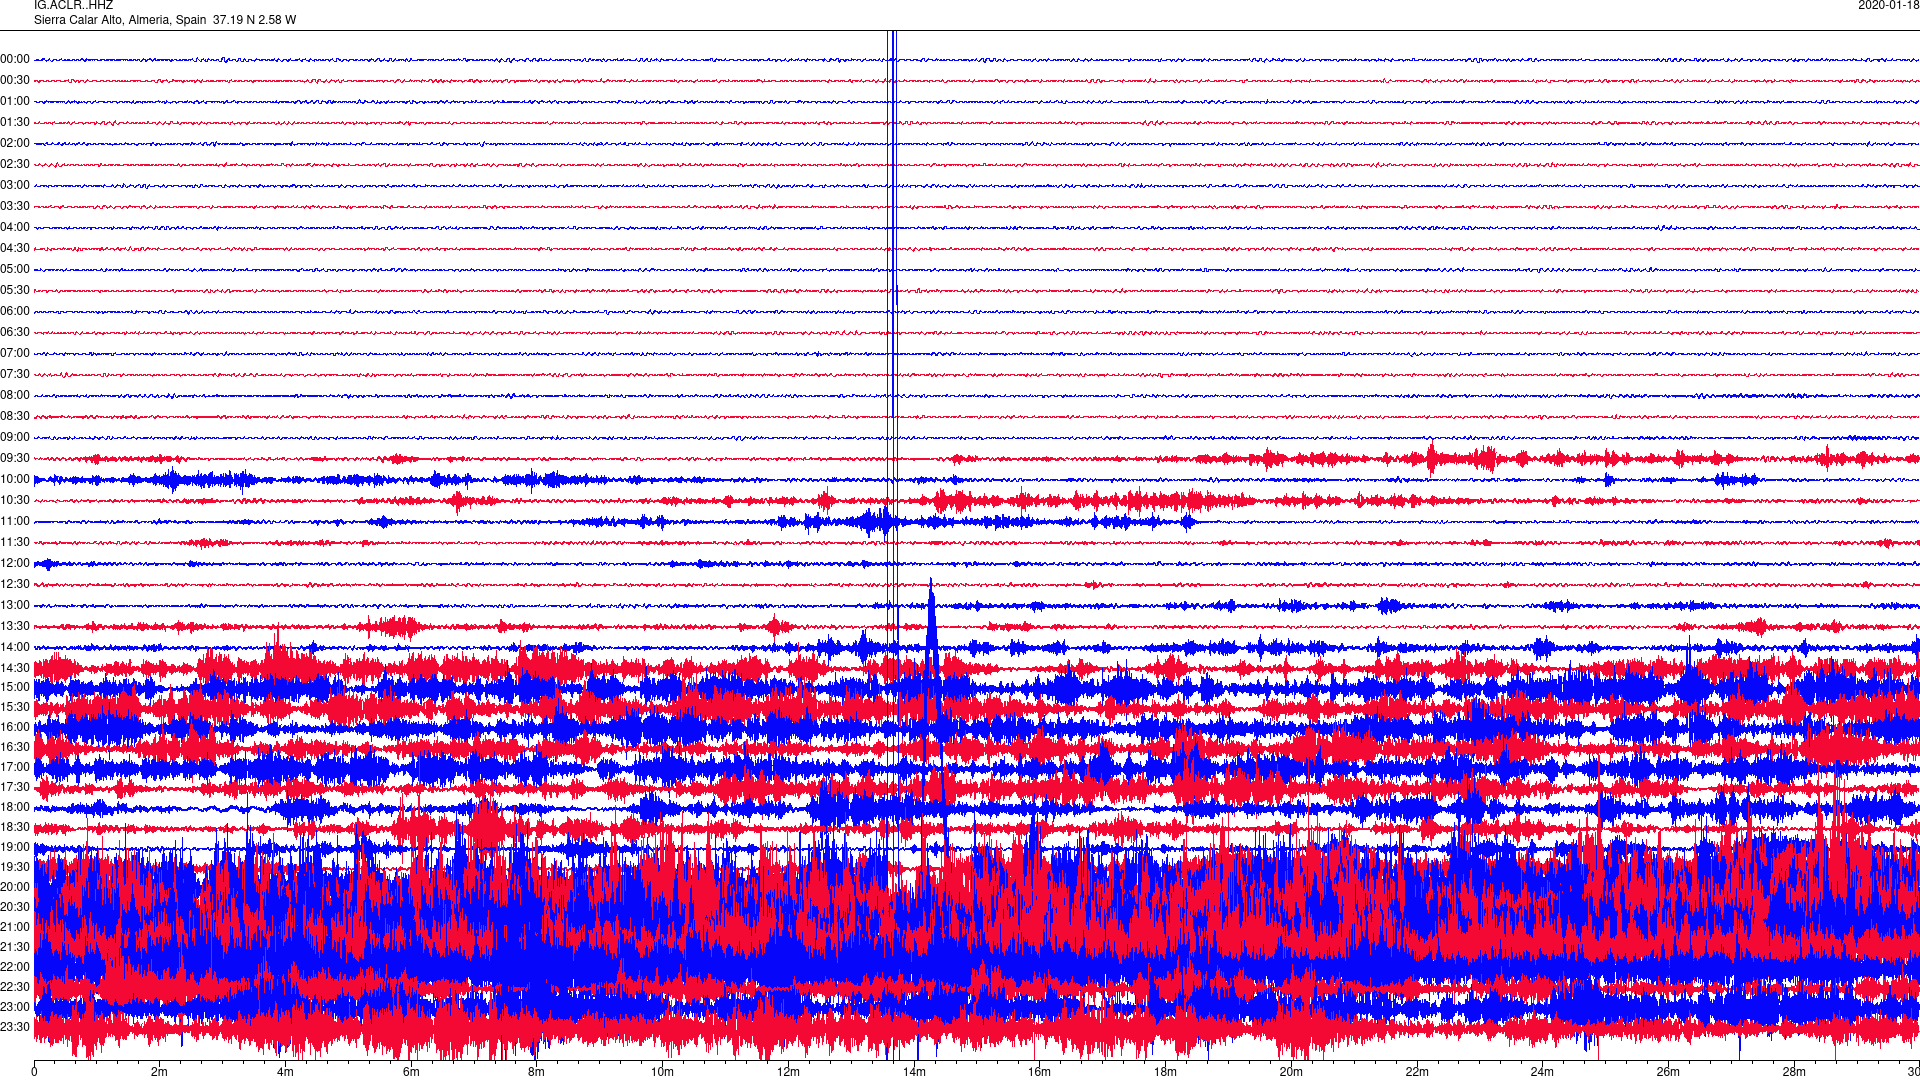Image resolution: width=1920 pixels, height=1080 pixels.
Task: Click the 16m tick on the time axis
Action: pos(1040,1072)
